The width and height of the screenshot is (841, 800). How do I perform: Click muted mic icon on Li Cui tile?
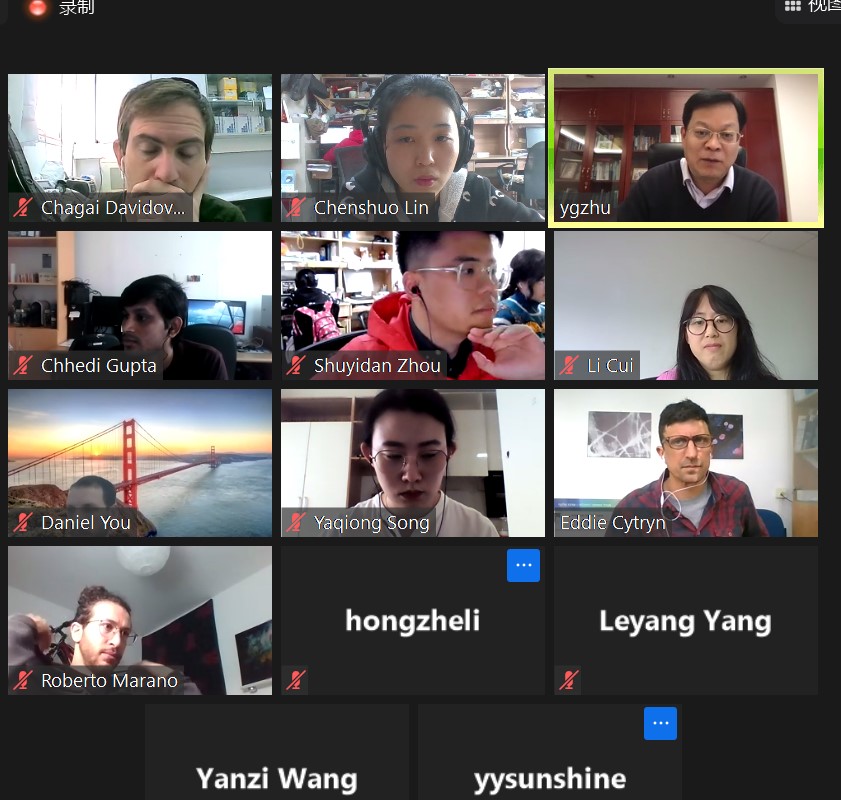(x=569, y=366)
